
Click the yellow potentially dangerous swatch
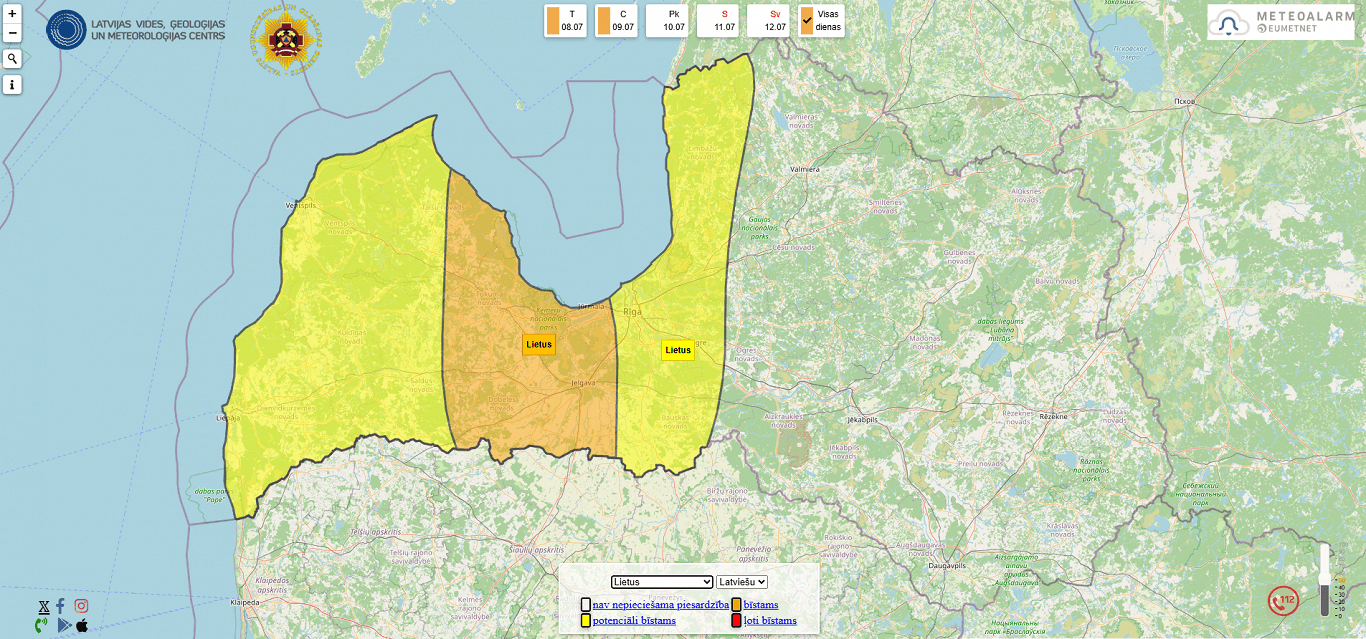[x=586, y=620]
